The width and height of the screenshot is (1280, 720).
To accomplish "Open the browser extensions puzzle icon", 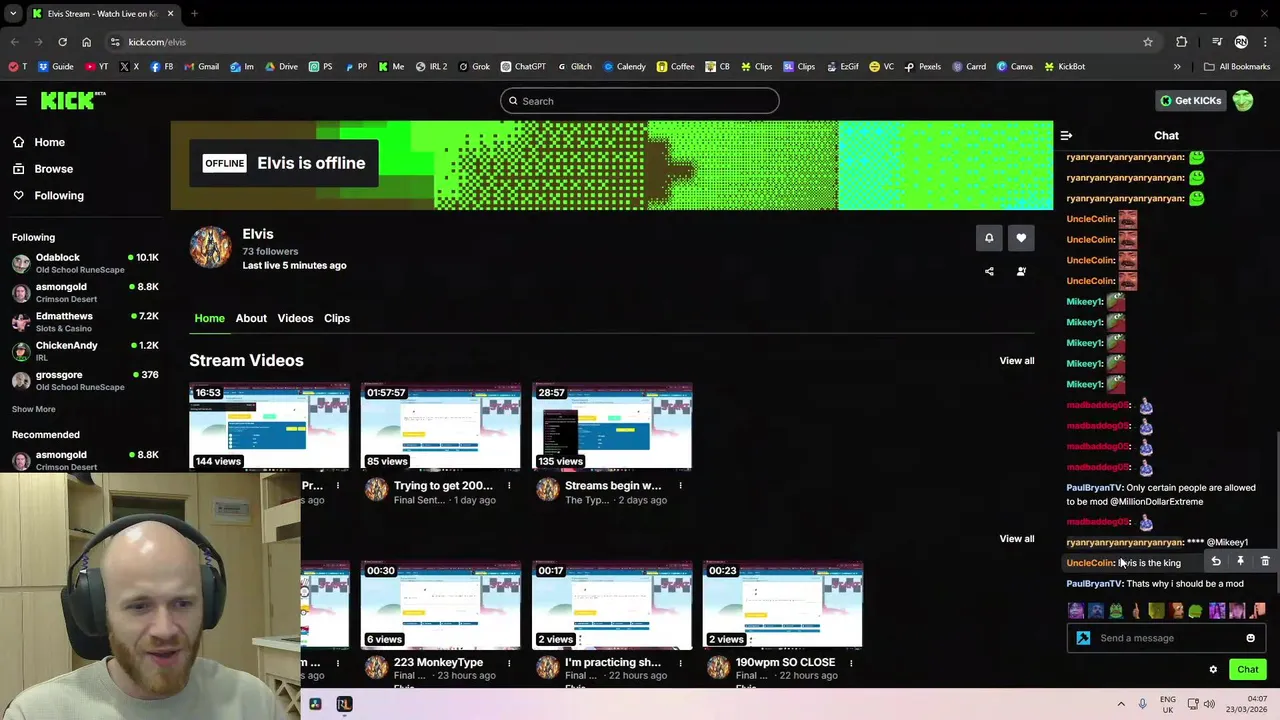I will [1182, 42].
